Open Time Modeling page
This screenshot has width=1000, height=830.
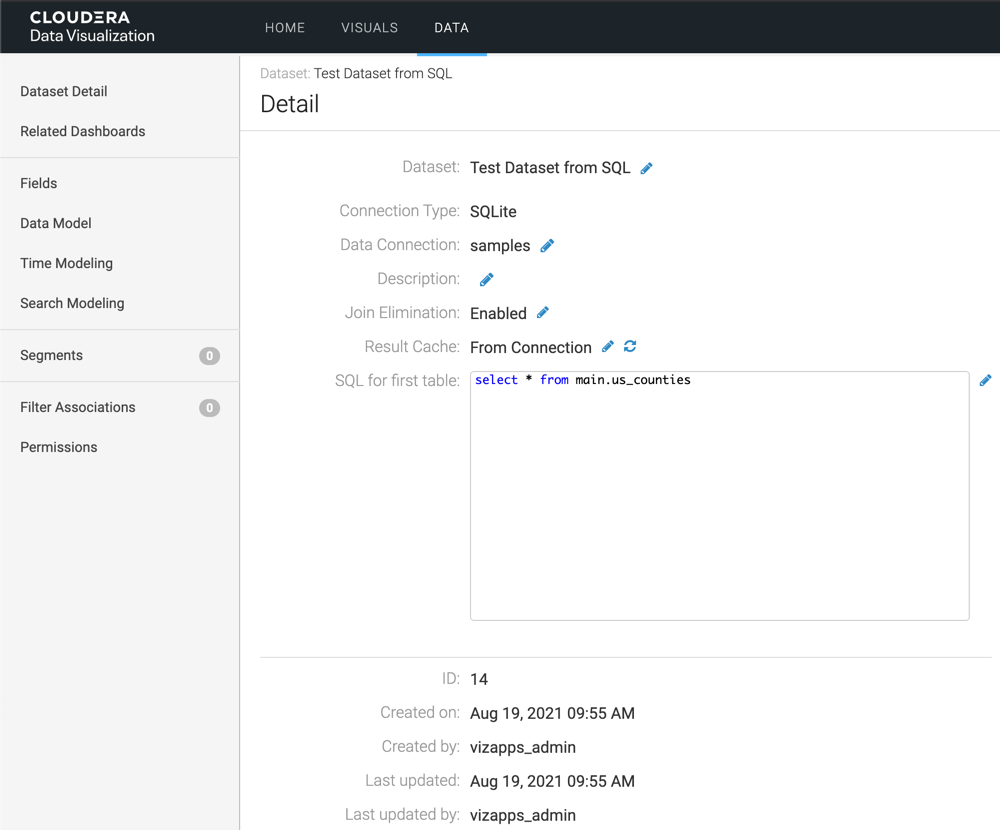(67, 263)
